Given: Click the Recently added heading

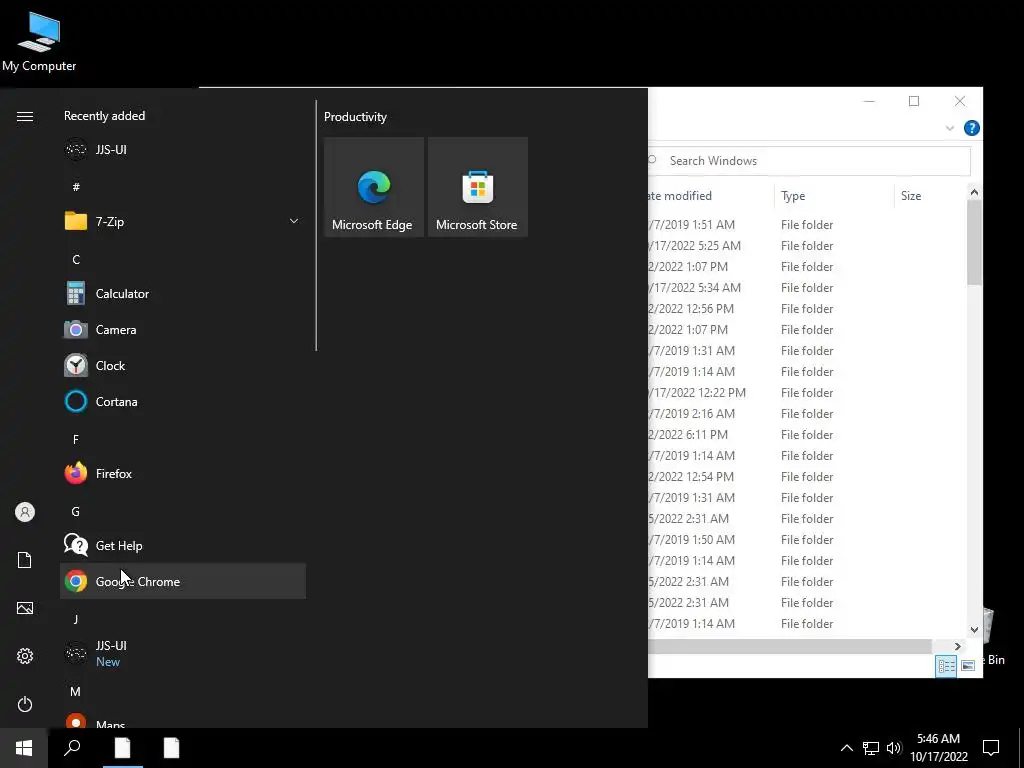Looking at the screenshot, I should [104, 116].
